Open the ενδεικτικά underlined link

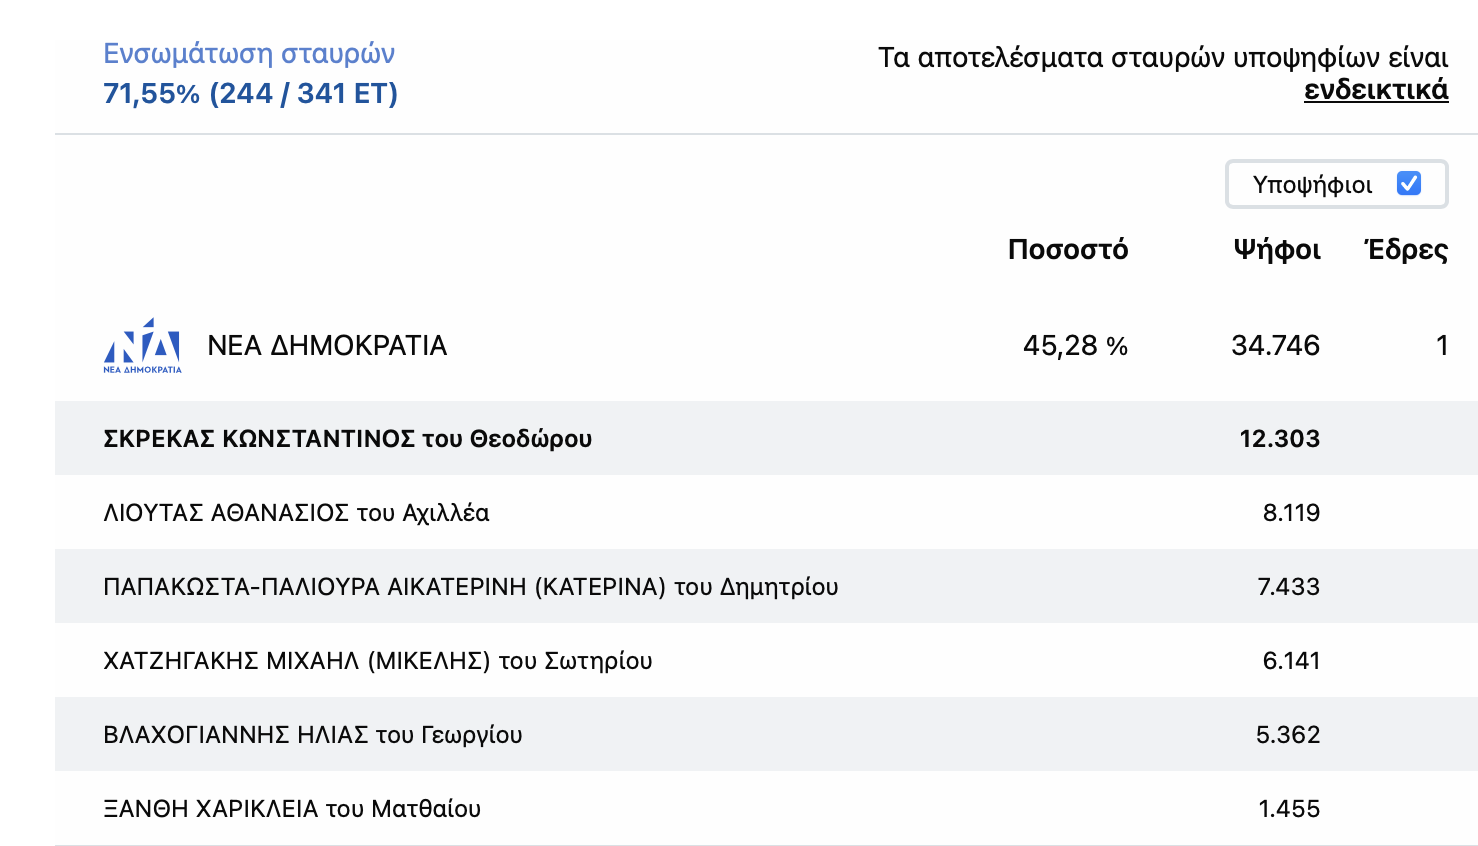[1376, 90]
